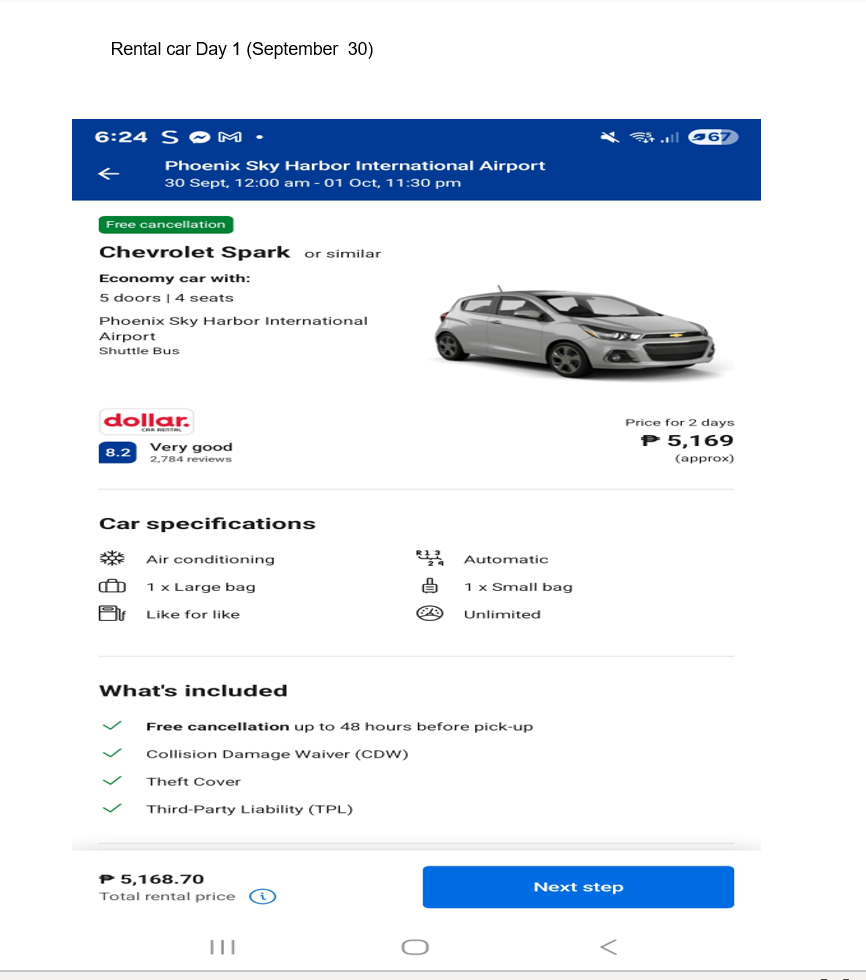
Task: Click the automatic transmission gear icon
Action: pyautogui.click(x=428, y=558)
